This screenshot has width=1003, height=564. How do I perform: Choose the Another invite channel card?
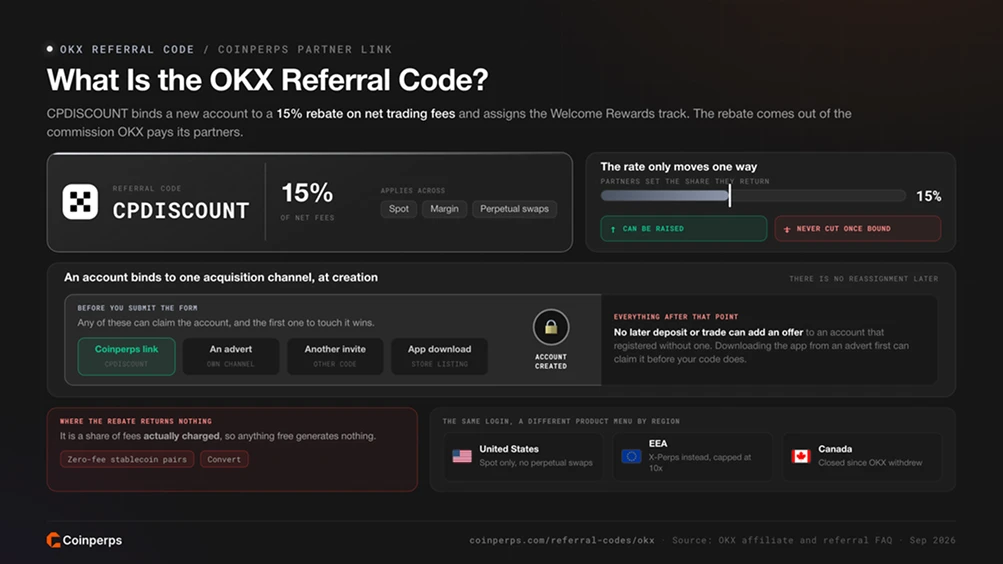click(x=335, y=356)
